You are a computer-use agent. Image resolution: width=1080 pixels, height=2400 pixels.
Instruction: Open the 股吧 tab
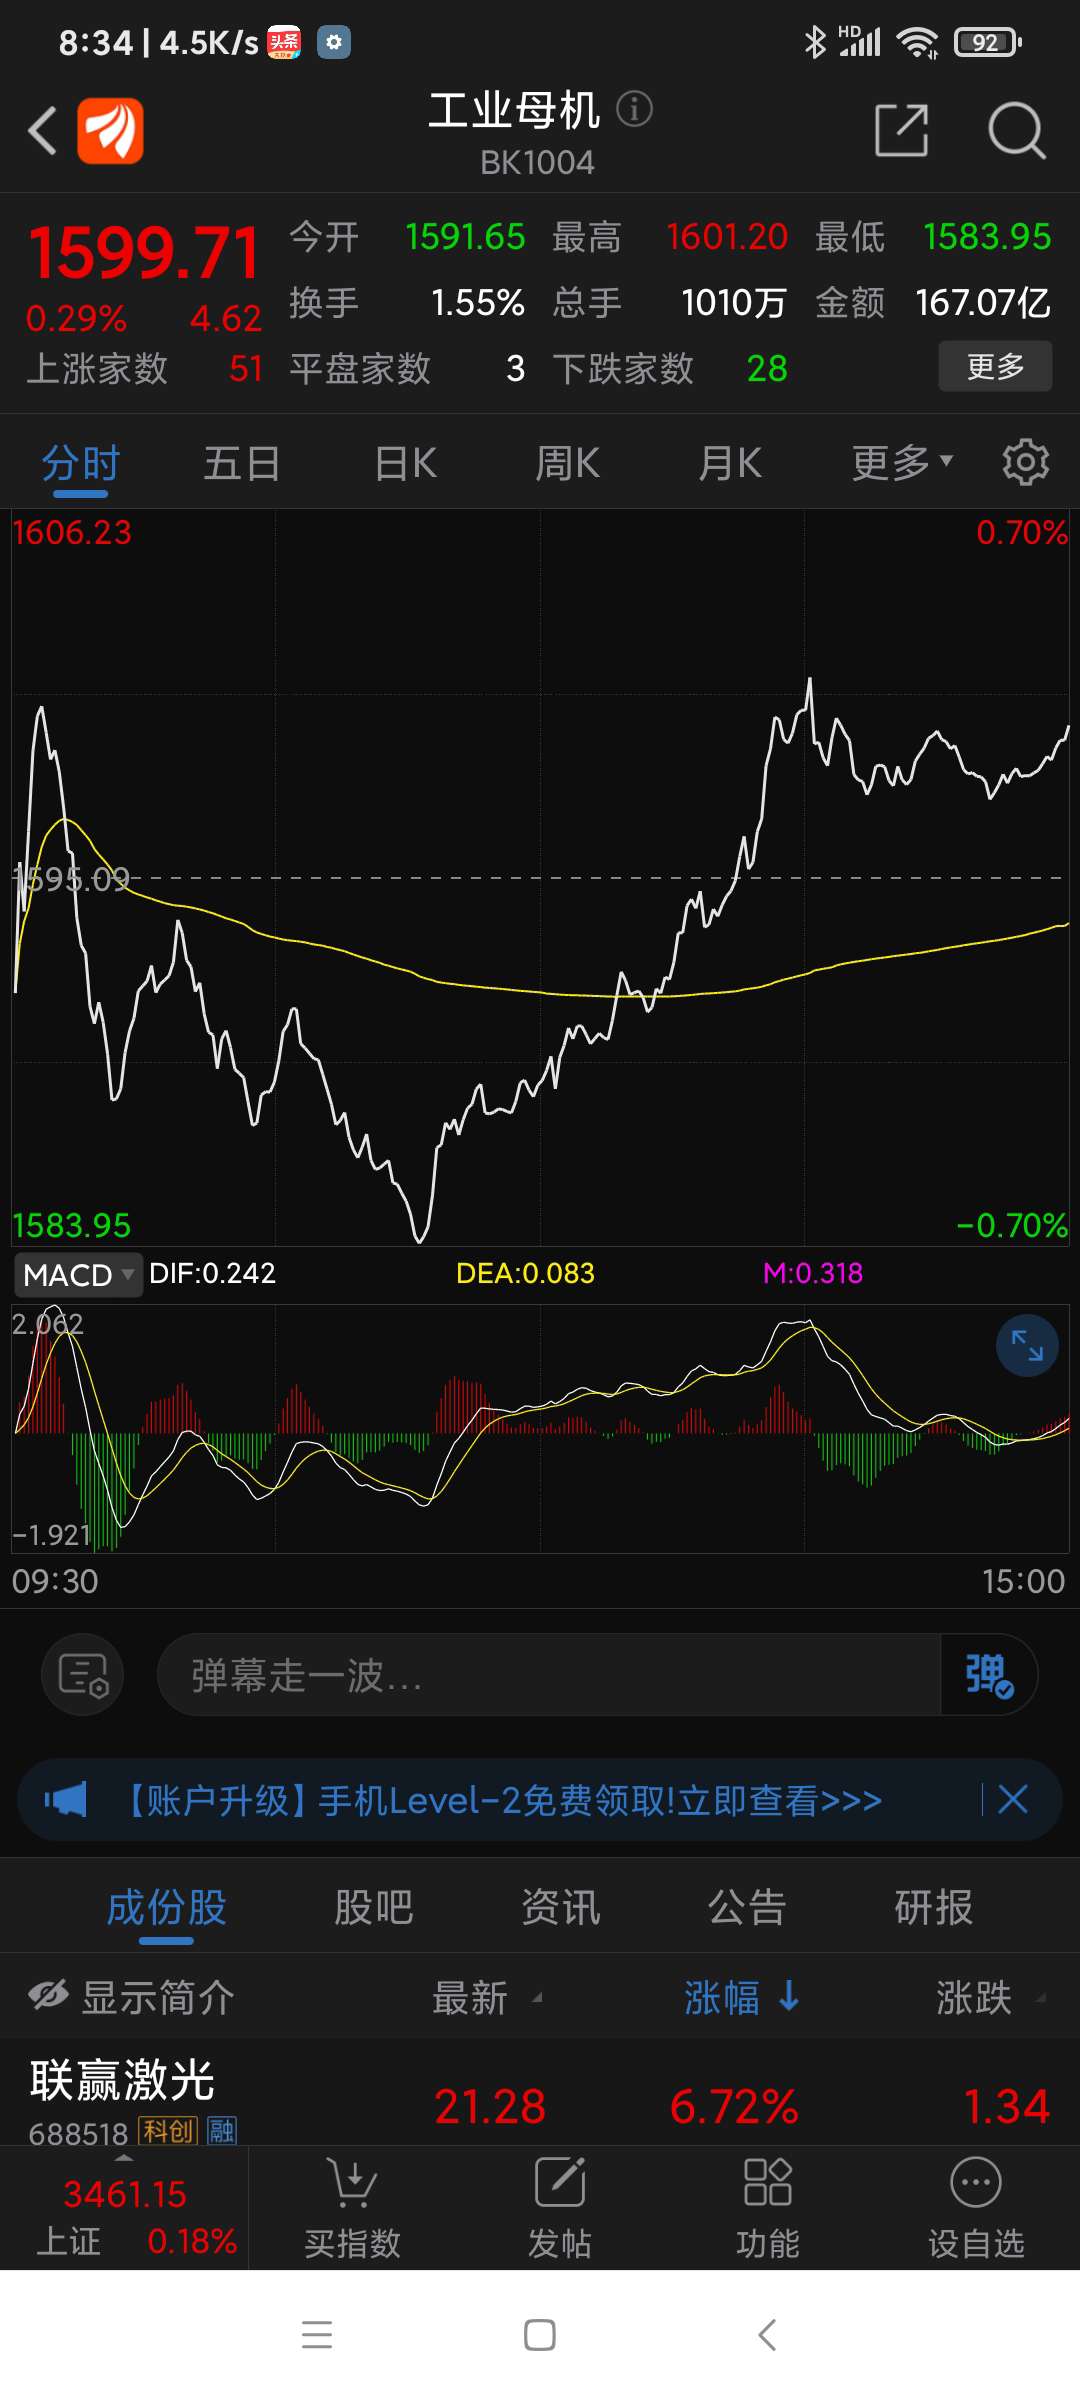click(x=373, y=1907)
